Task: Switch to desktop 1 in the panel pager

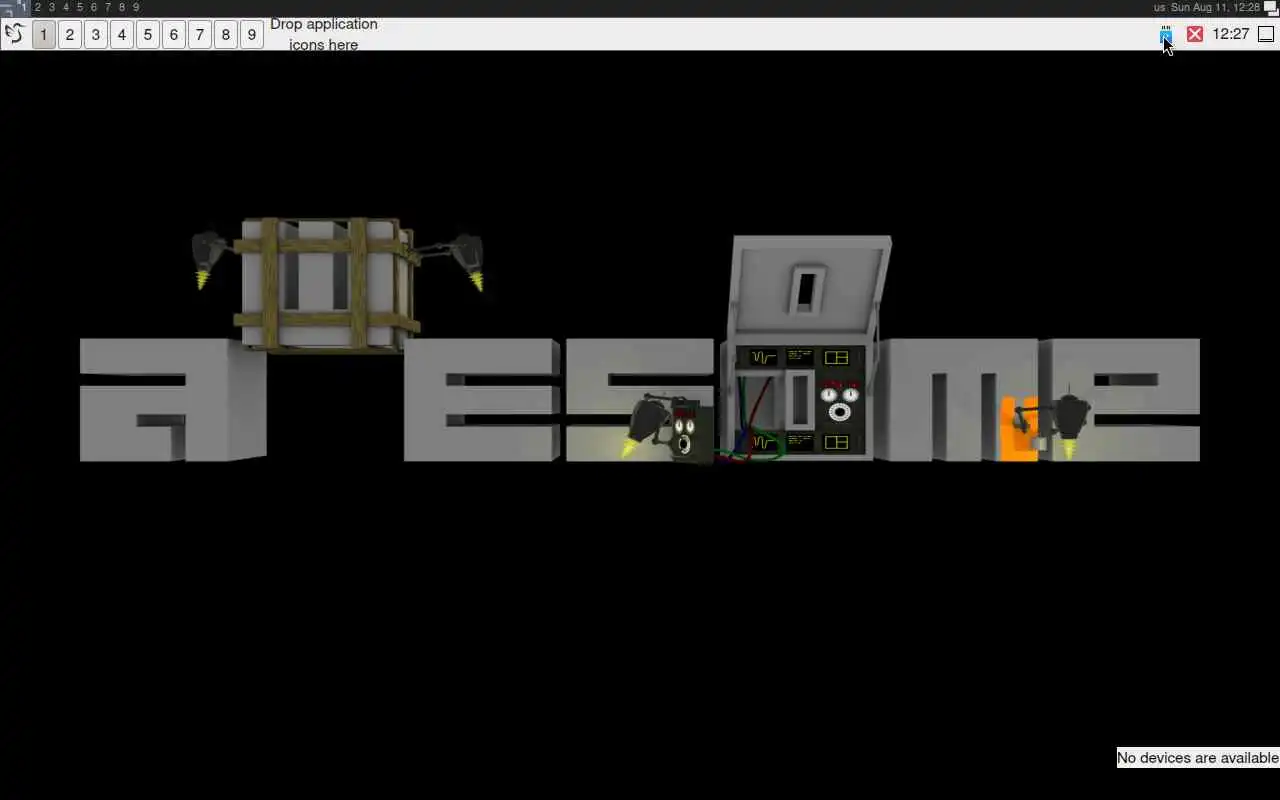Action: tap(43, 35)
